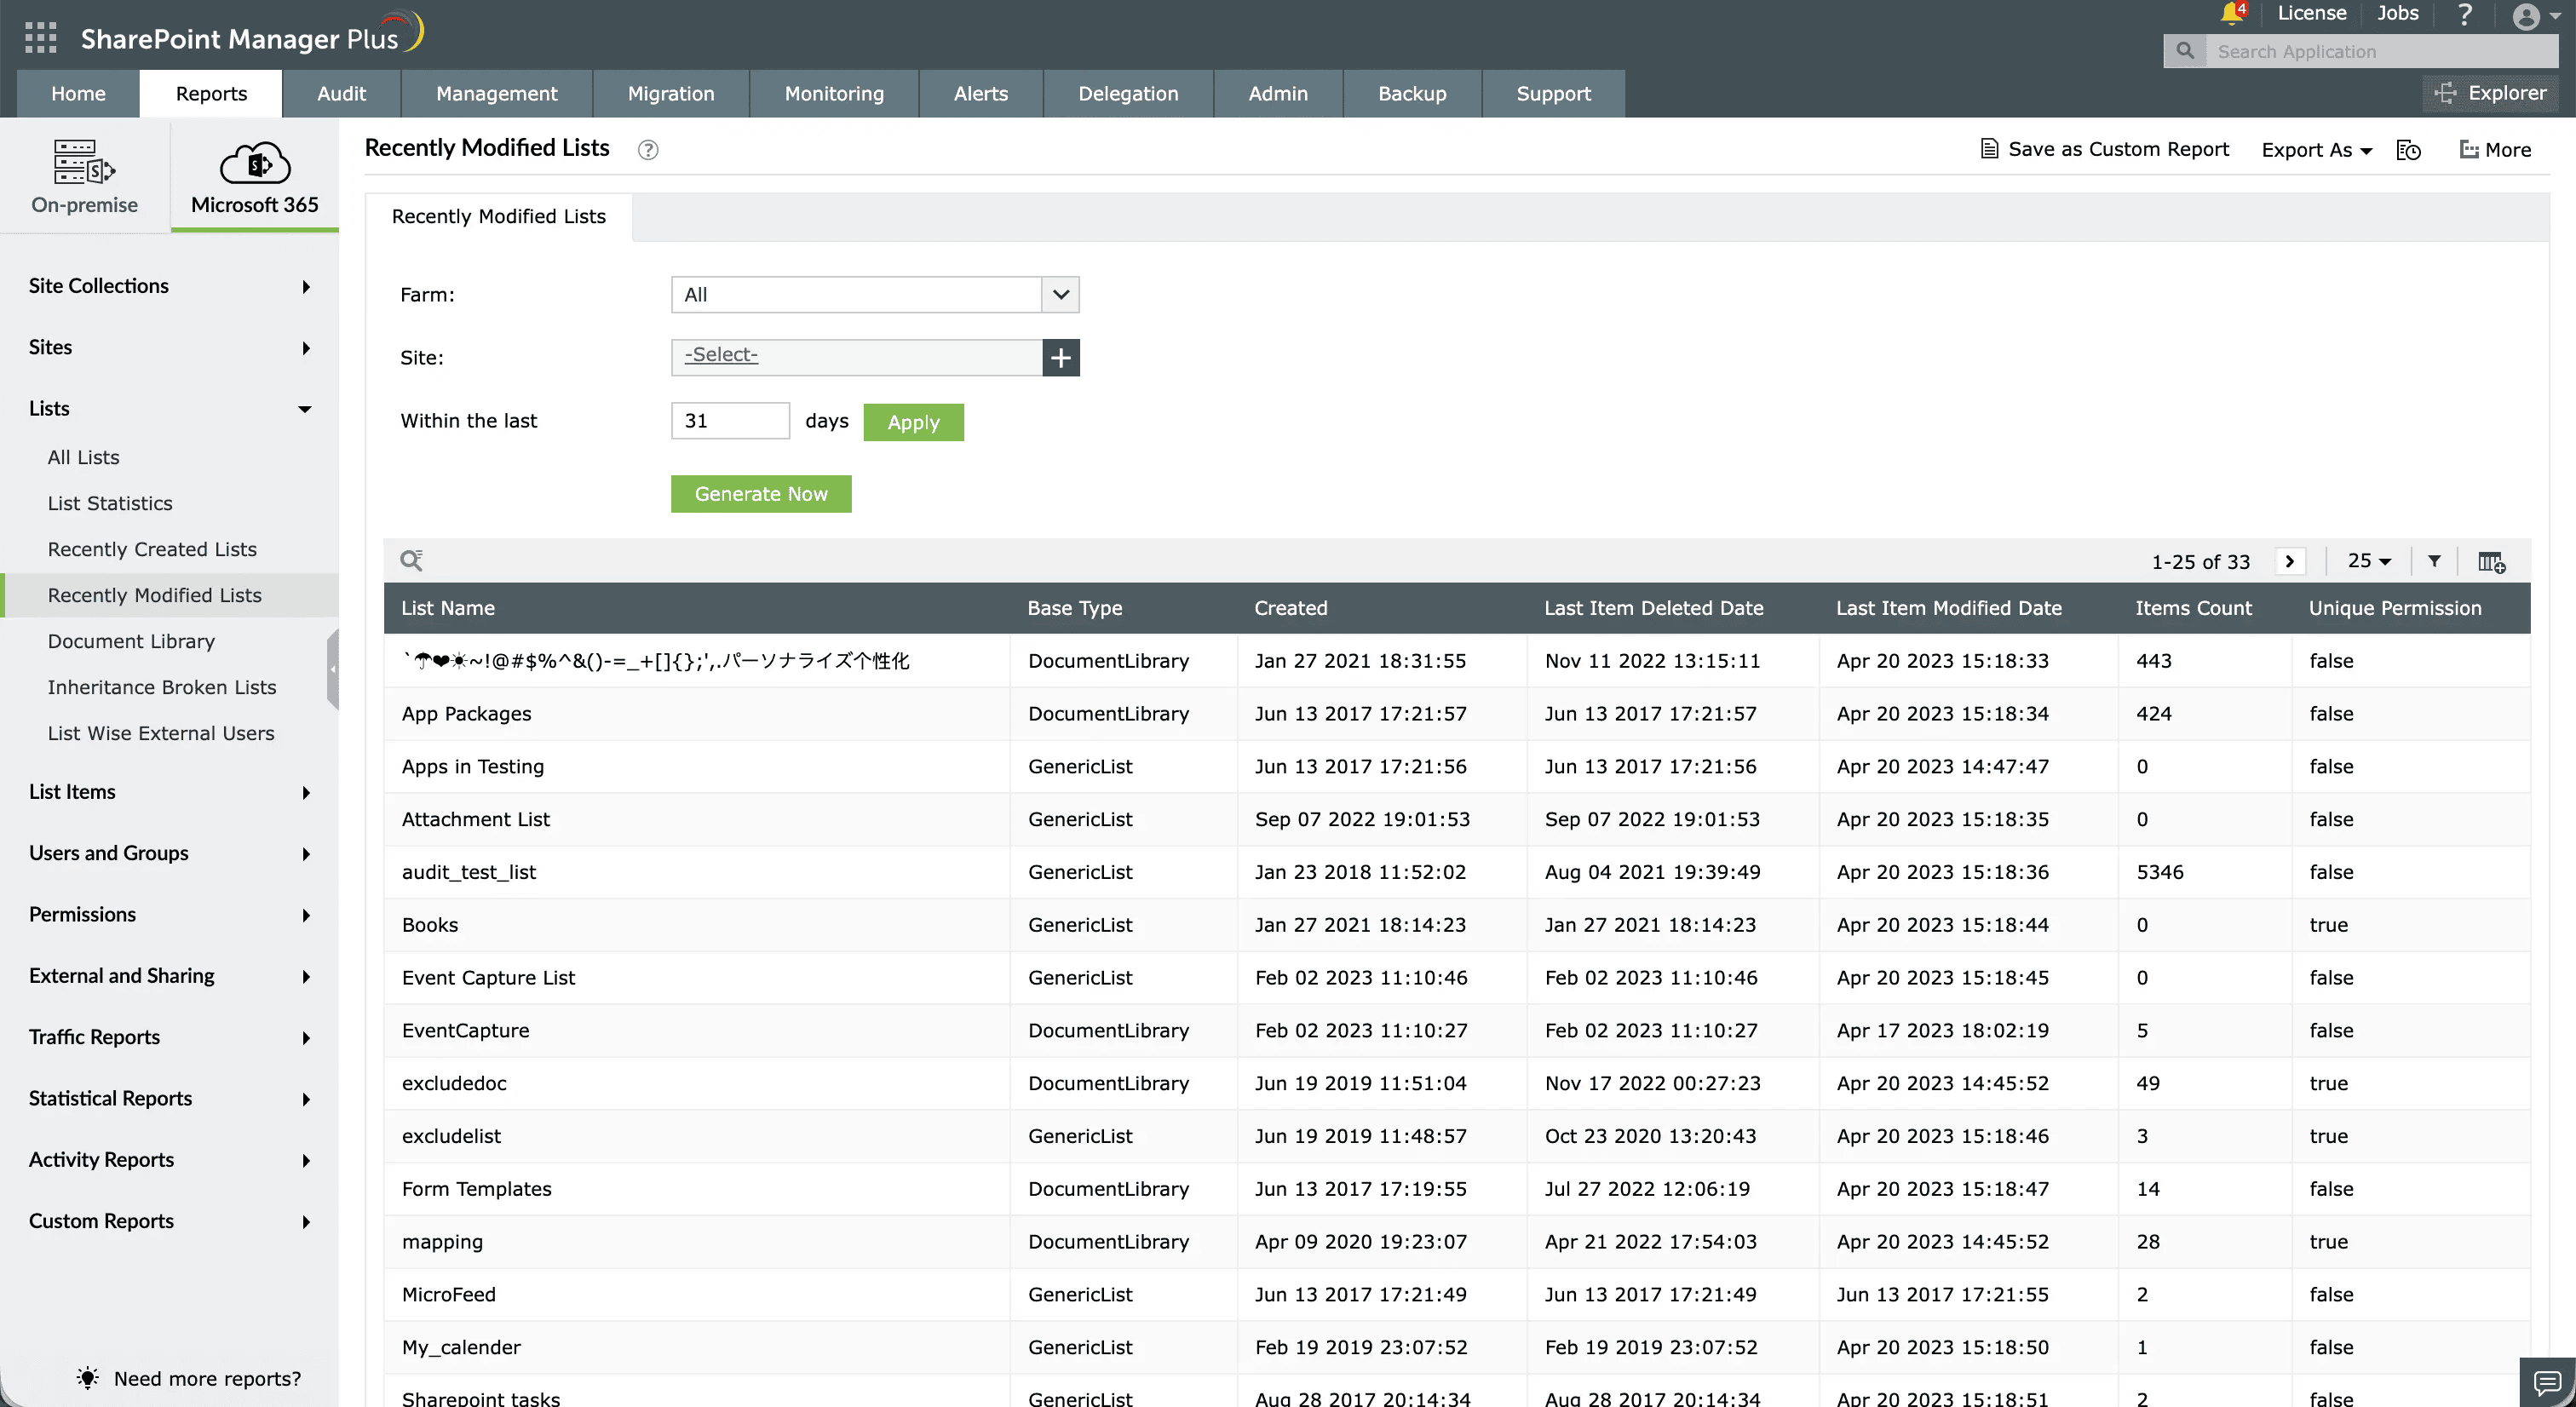This screenshot has height=1407, width=2576.
Task: Open Document Library report
Action: click(131, 641)
